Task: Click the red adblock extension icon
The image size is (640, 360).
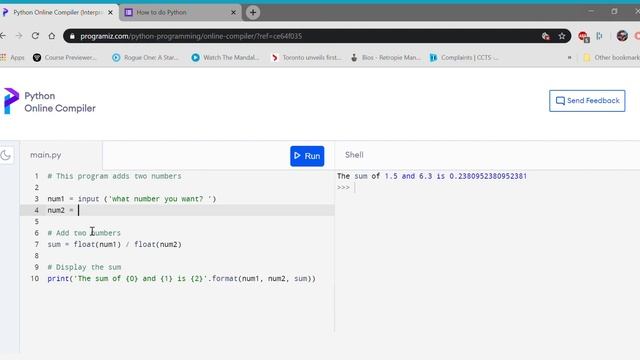Action: 583,36
